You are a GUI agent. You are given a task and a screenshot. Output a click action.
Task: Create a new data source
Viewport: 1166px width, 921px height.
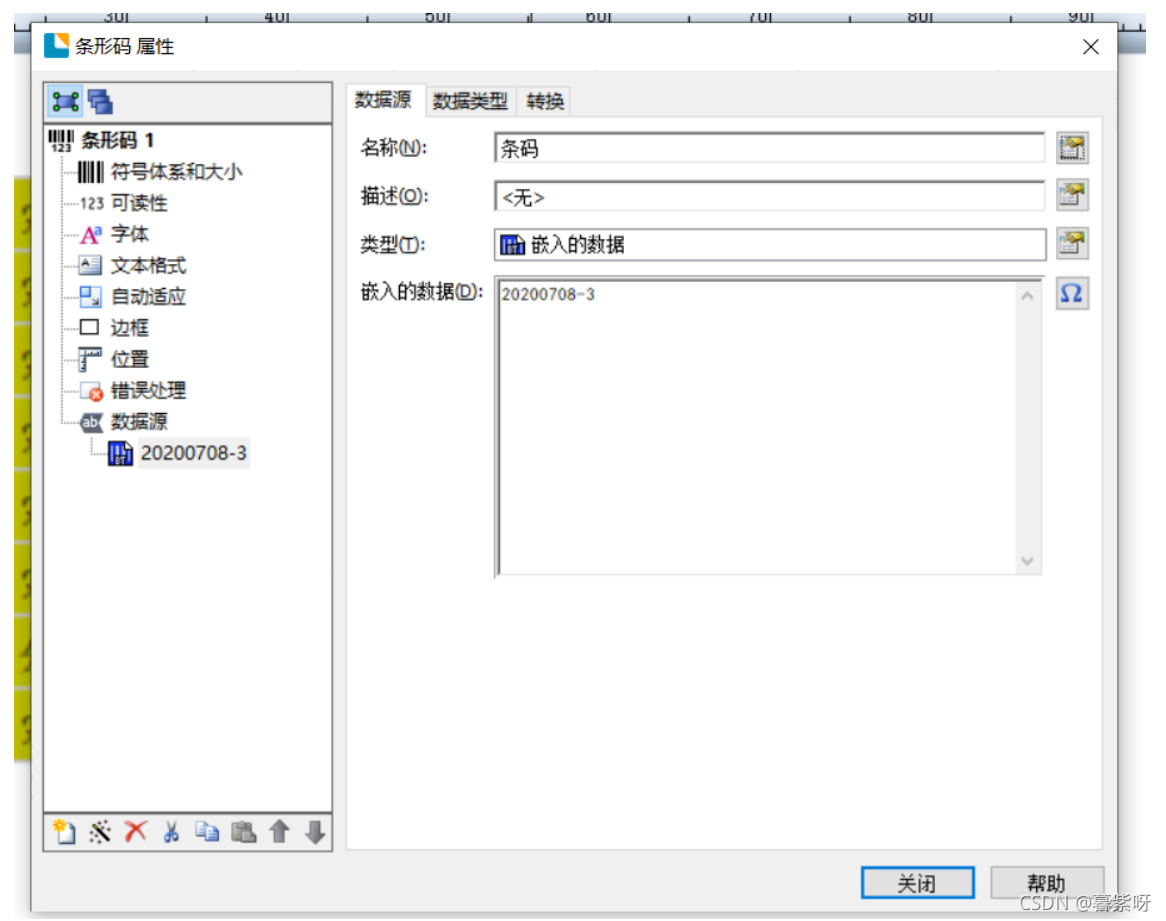(x=65, y=831)
